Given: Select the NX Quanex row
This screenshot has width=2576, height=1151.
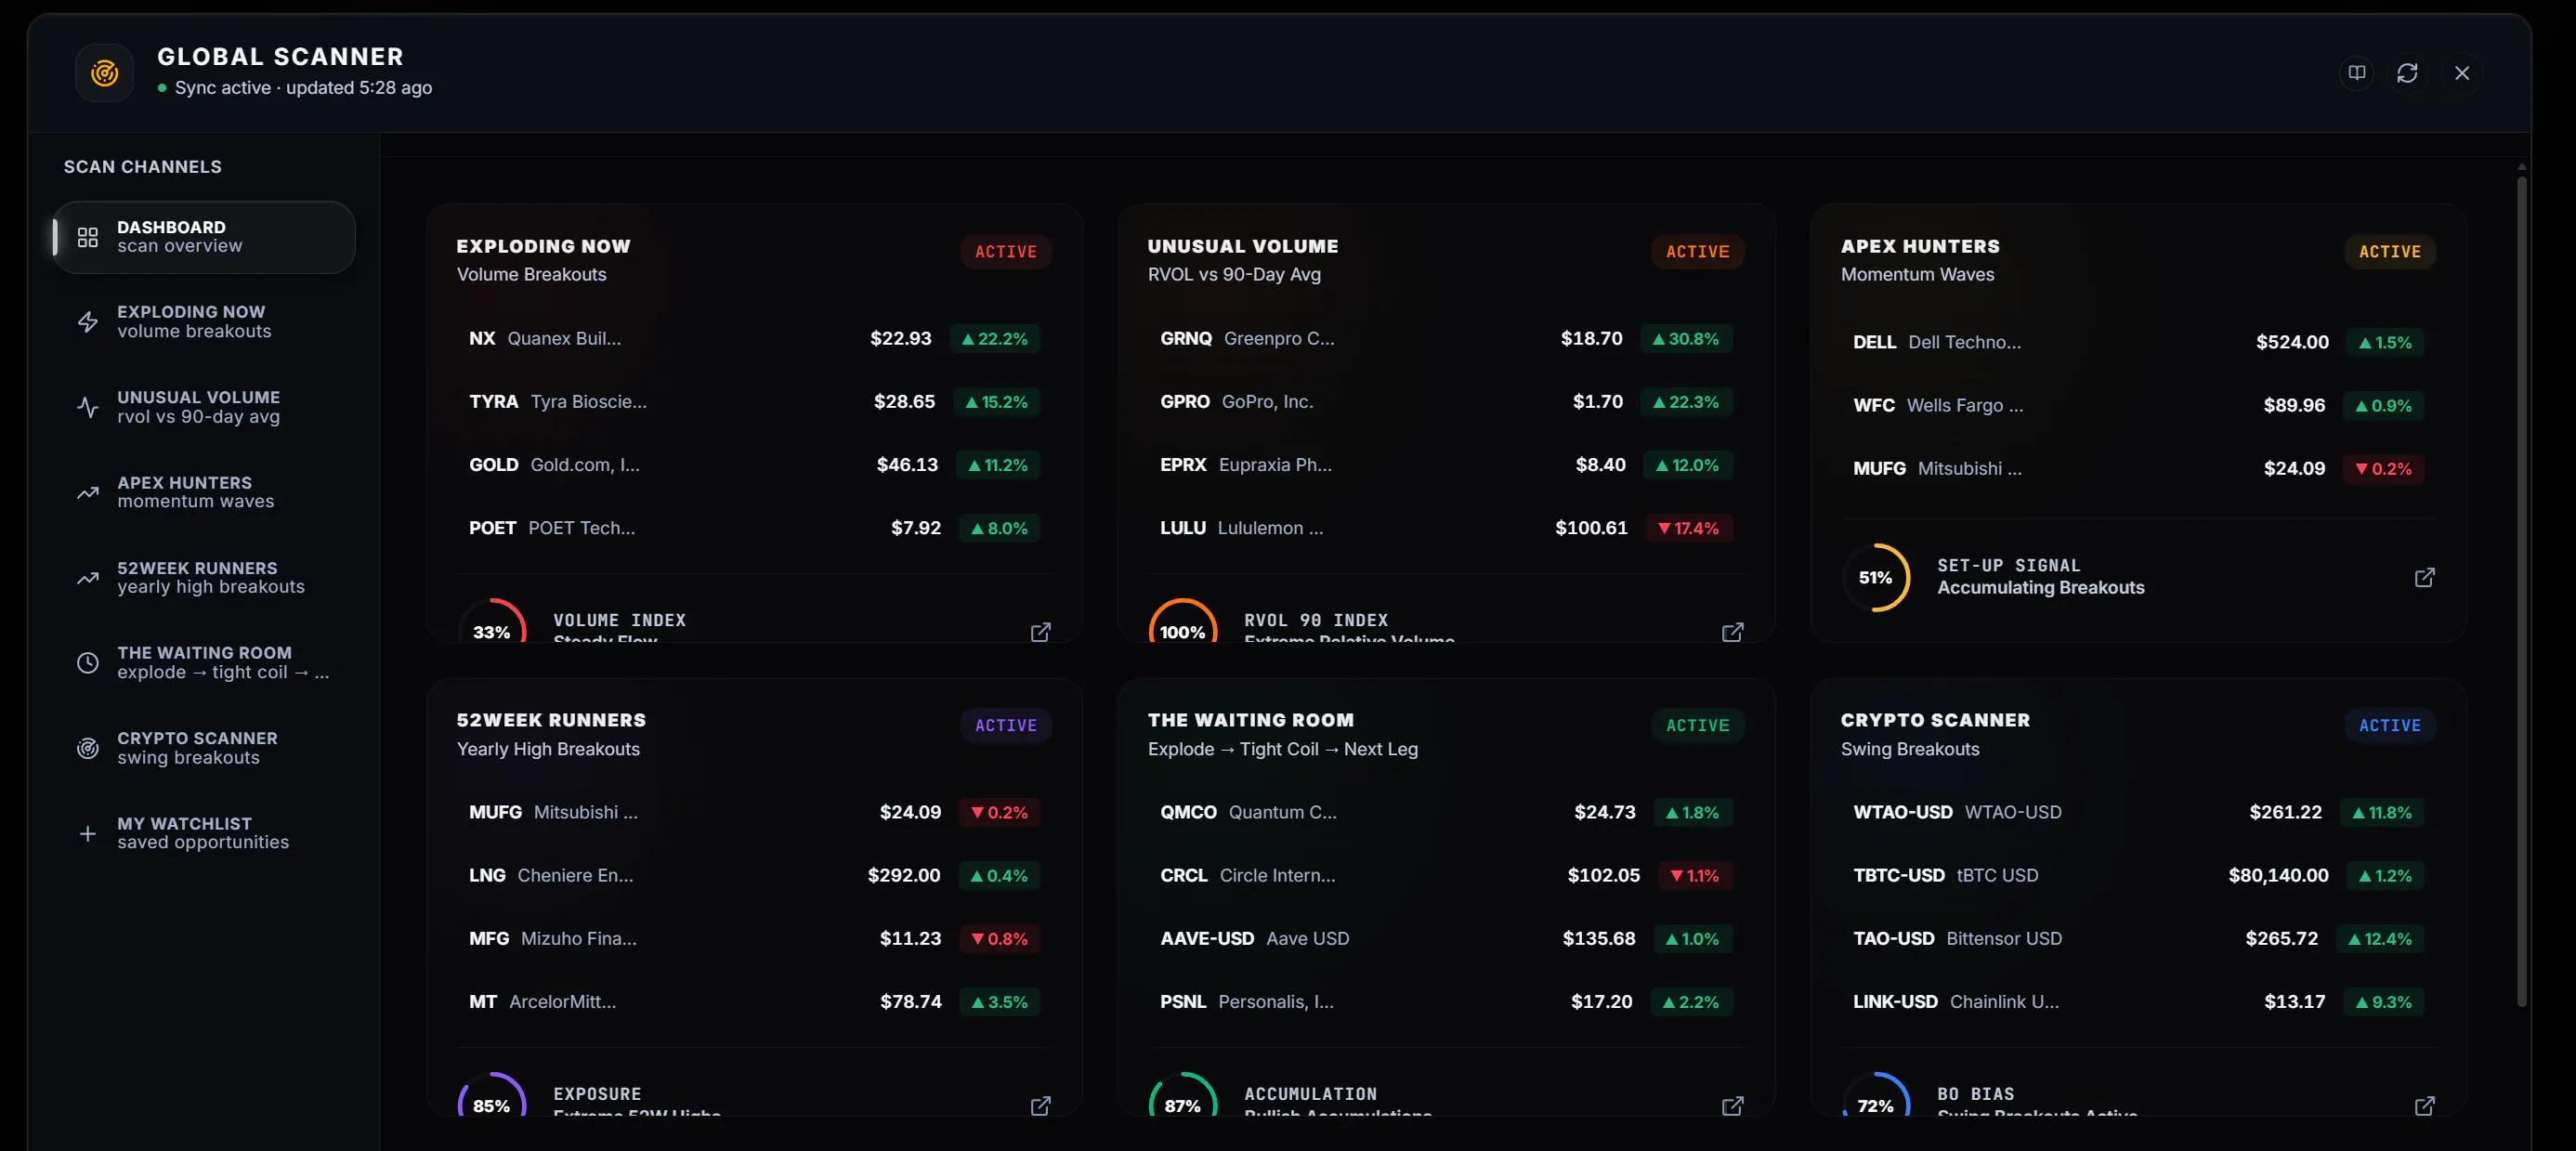Looking at the screenshot, I should point(754,339).
